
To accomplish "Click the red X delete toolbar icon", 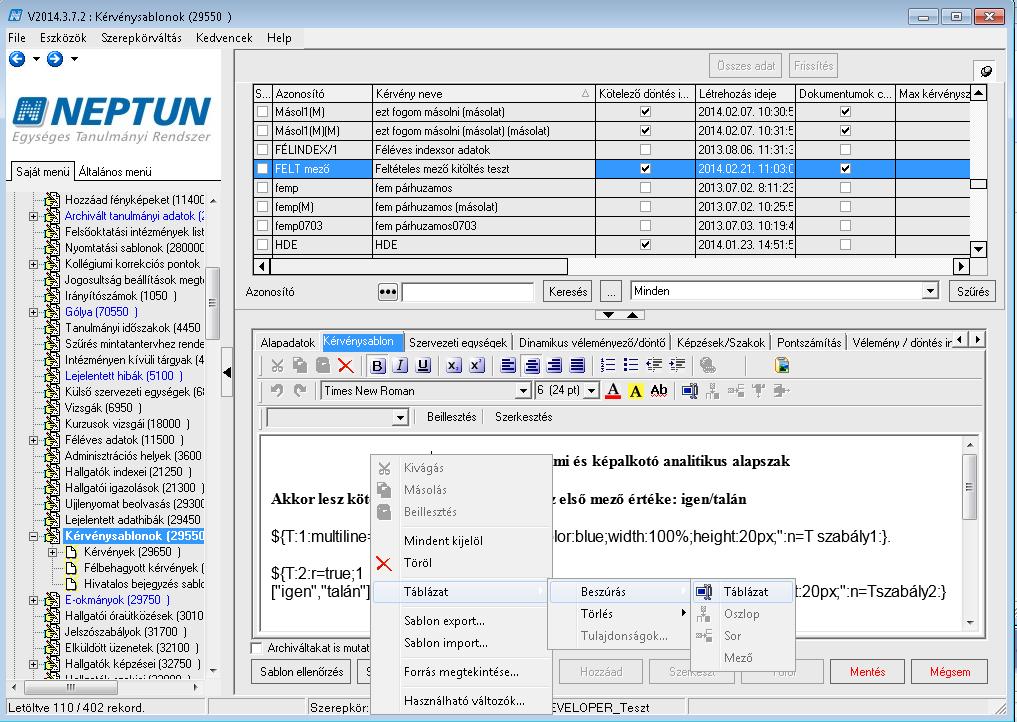I will click(346, 366).
